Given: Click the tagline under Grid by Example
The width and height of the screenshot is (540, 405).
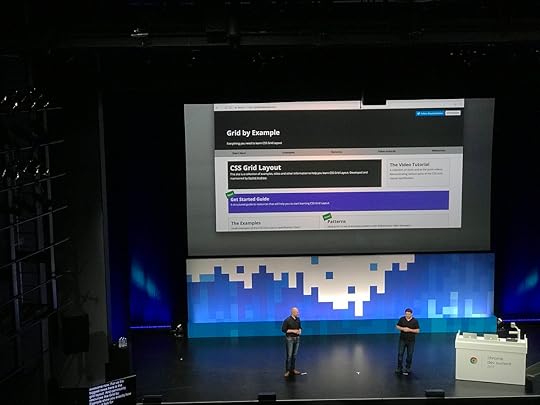Looking at the screenshot, I should (254, 143).
